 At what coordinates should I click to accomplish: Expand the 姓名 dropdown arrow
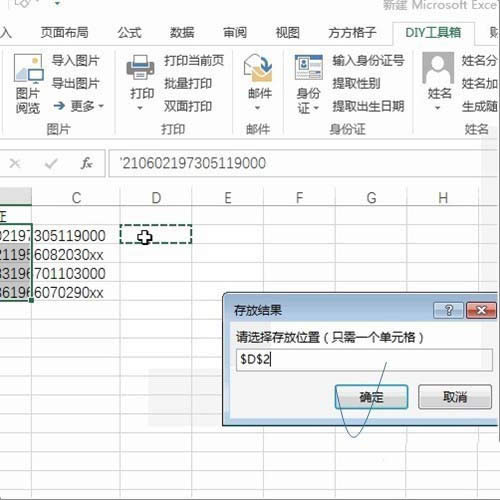pos(438,108)
